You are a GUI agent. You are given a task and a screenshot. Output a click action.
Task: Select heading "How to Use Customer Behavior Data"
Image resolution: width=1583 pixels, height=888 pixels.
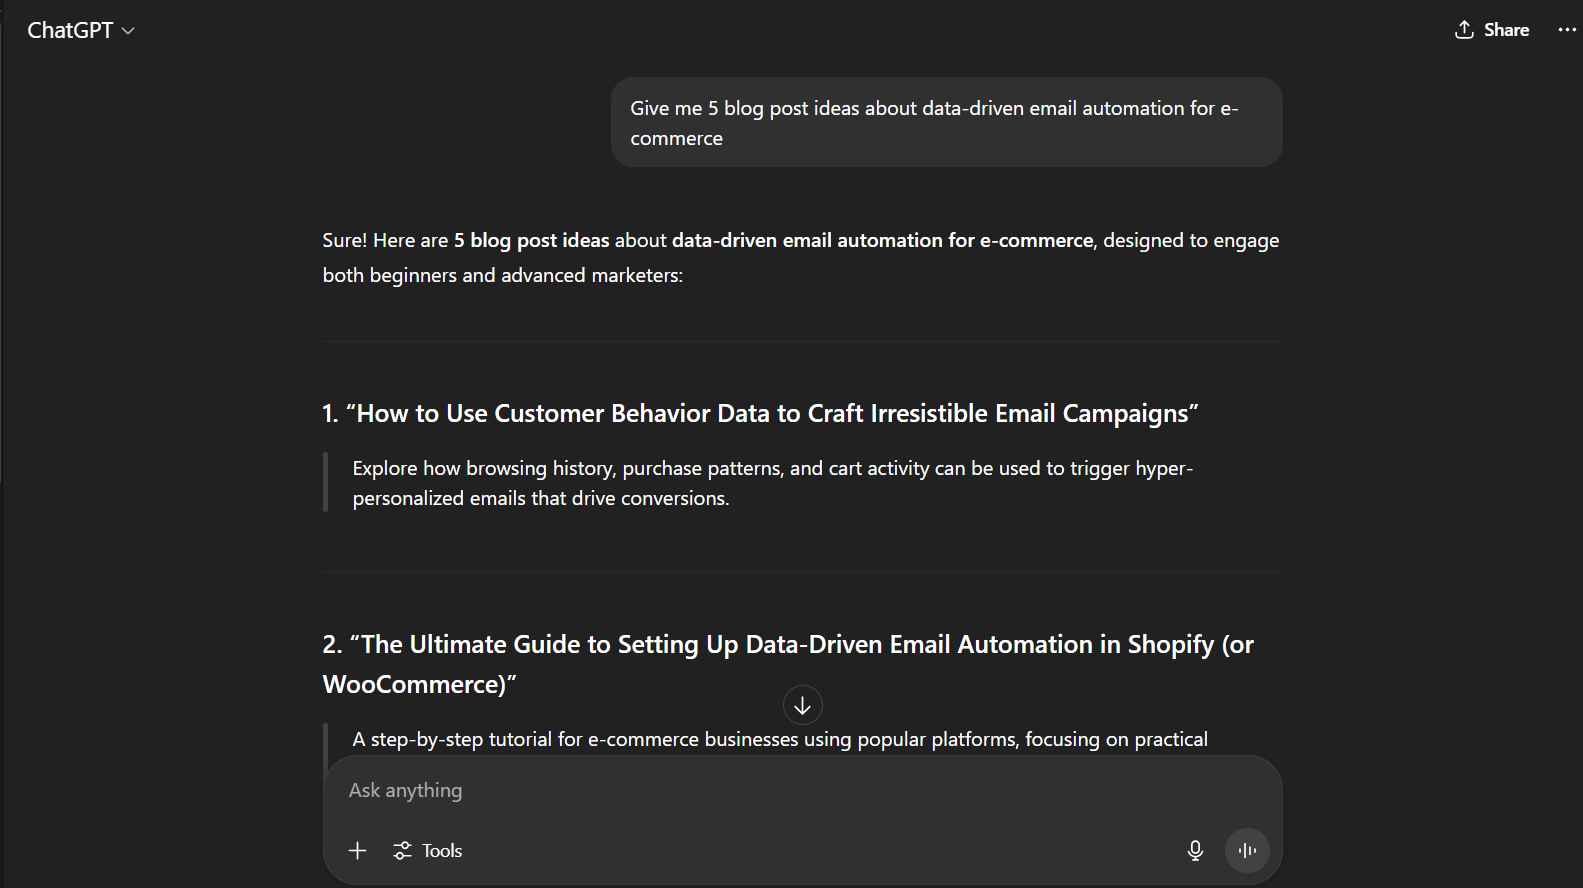pos(563,413)
